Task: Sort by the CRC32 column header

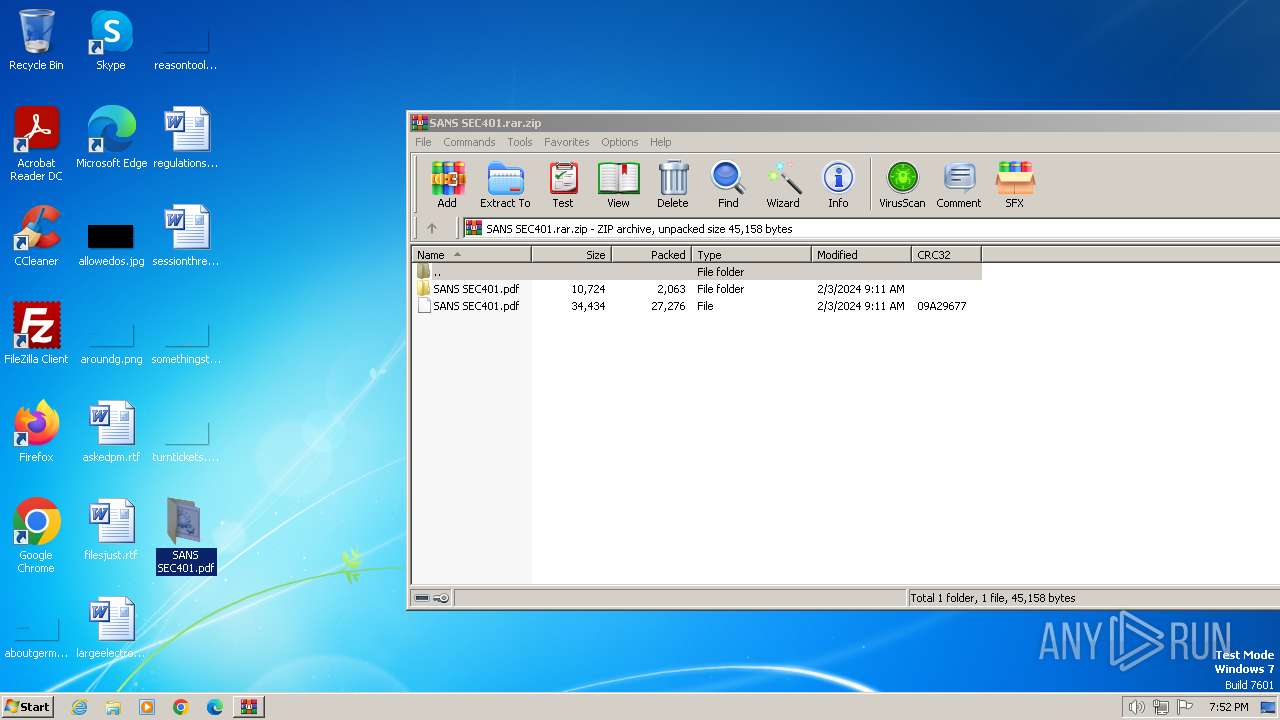Action: (x=946, y=255)
